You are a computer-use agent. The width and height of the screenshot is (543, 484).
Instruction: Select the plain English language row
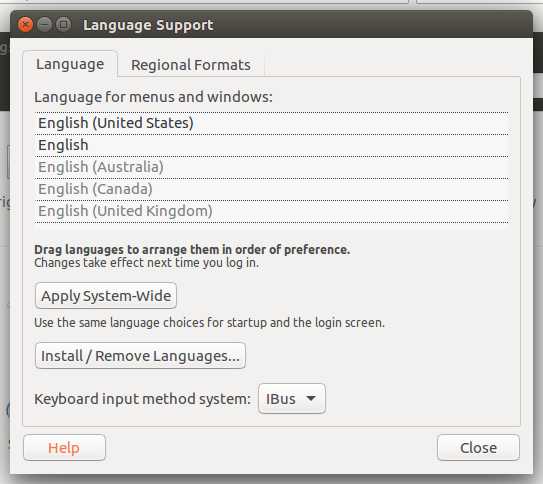[272, 145]
